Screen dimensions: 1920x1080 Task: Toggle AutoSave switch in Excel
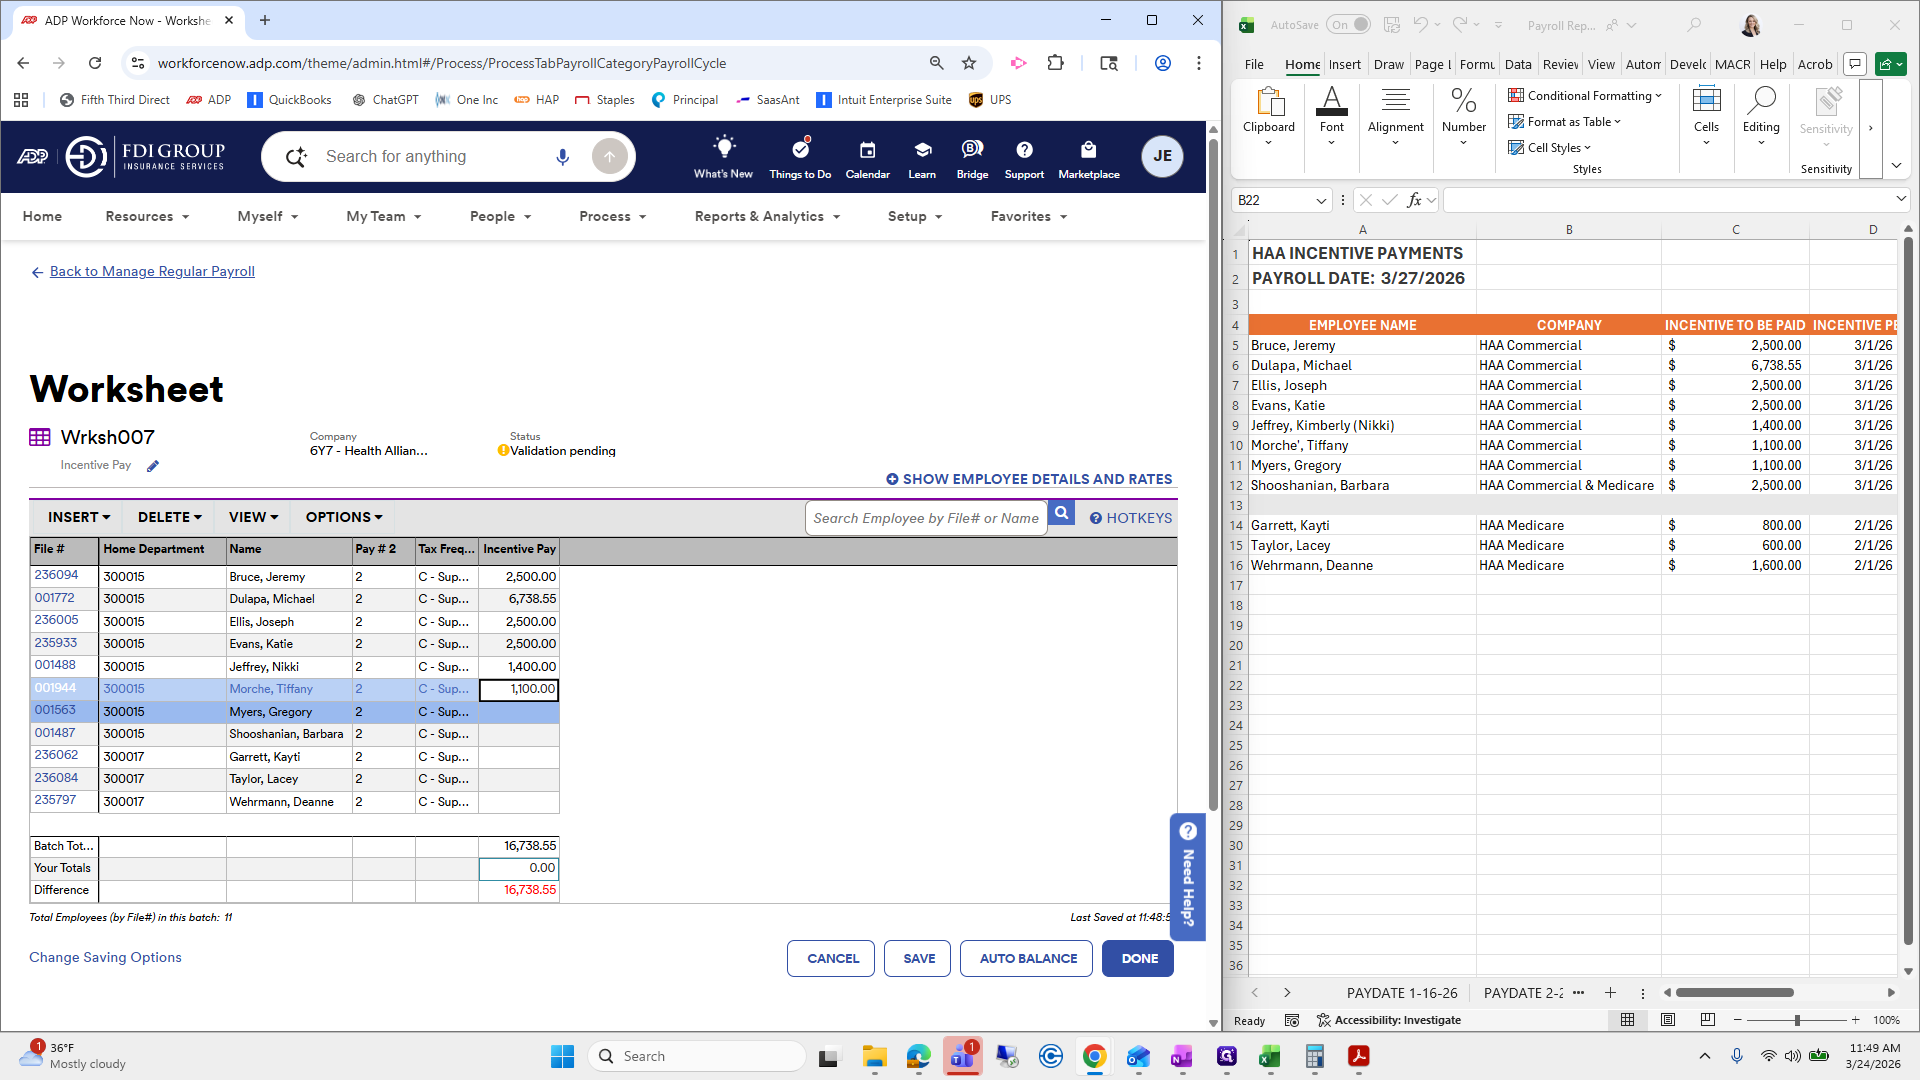1349,25
